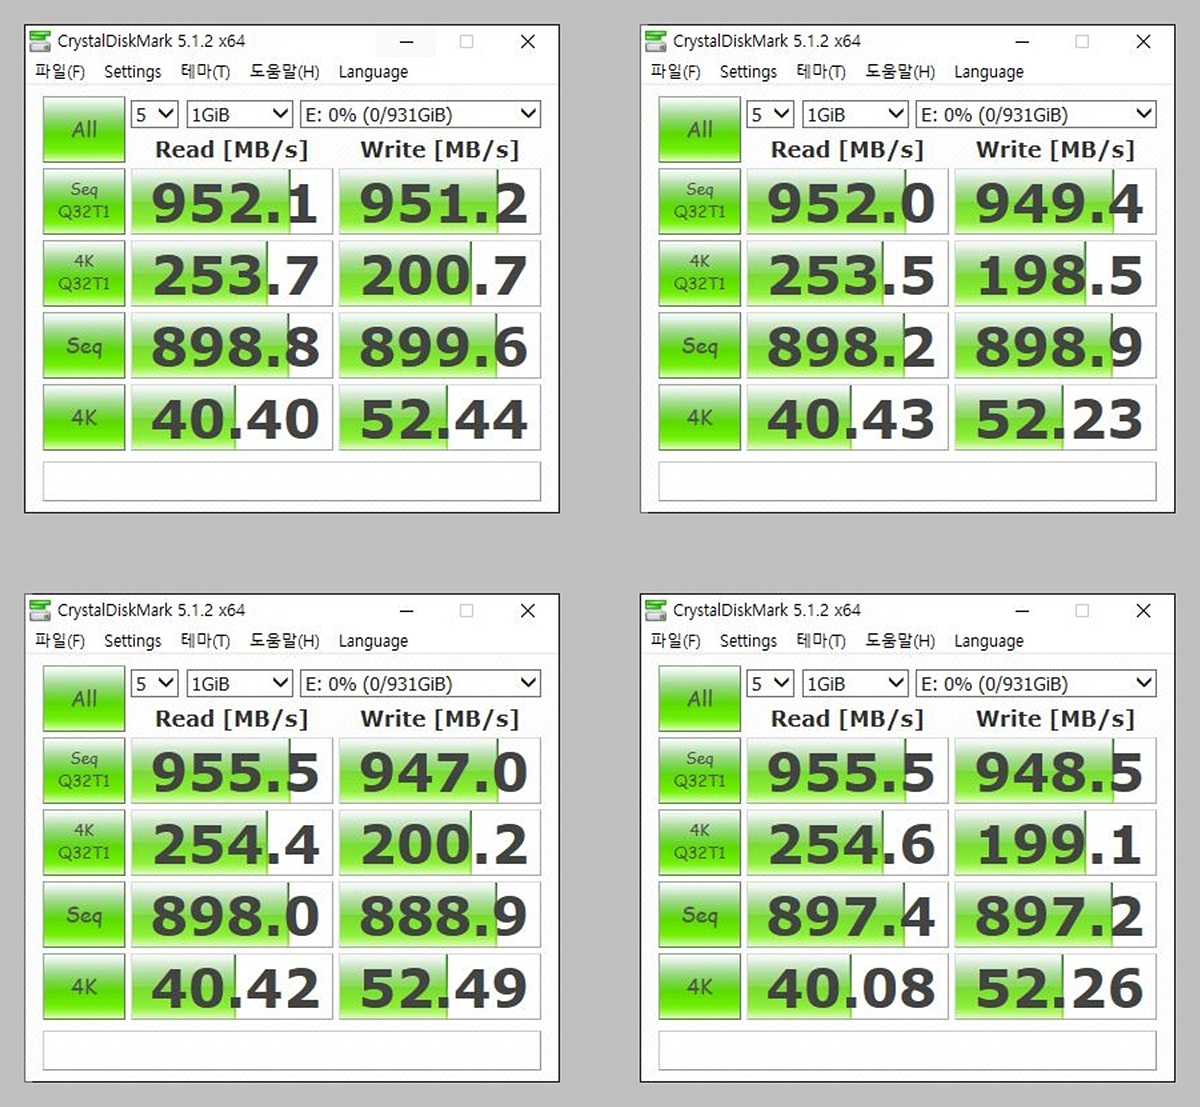Start Seq test in top-right window

(700, 345)
